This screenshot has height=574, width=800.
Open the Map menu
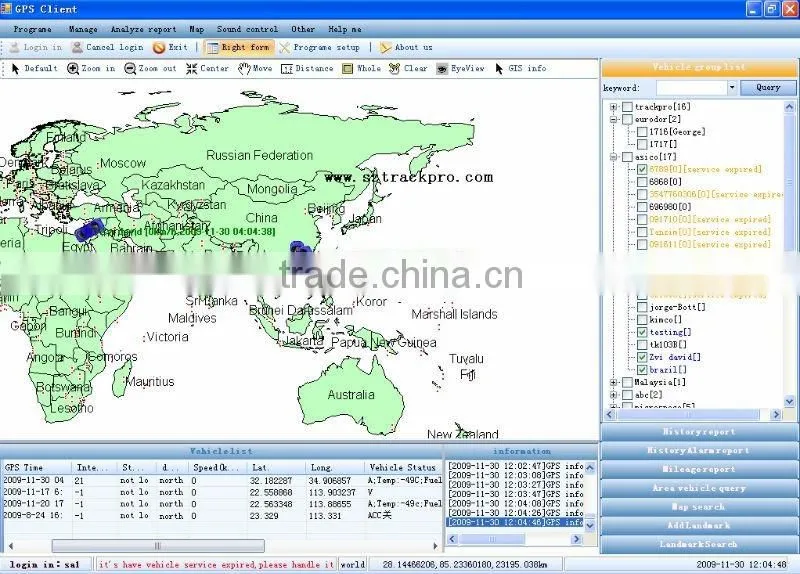click(196, 30)
